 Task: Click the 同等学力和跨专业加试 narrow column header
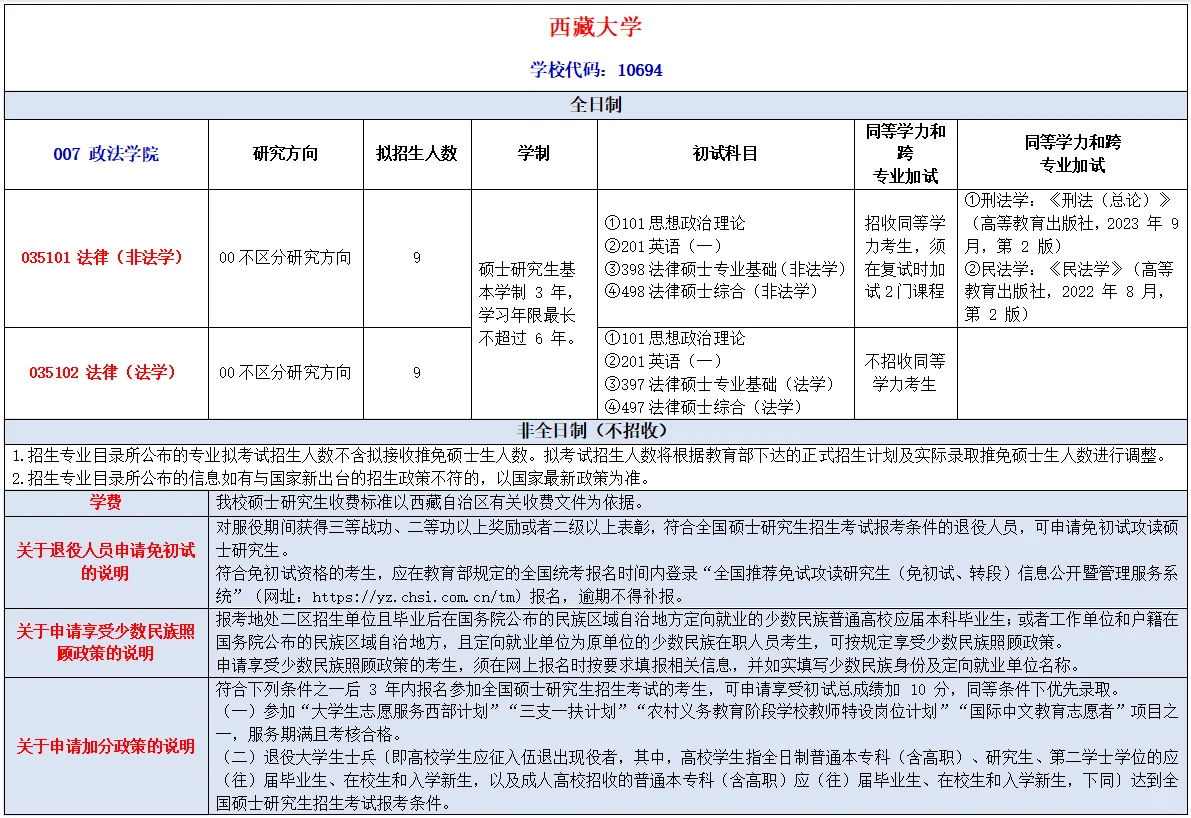point(905,154)
